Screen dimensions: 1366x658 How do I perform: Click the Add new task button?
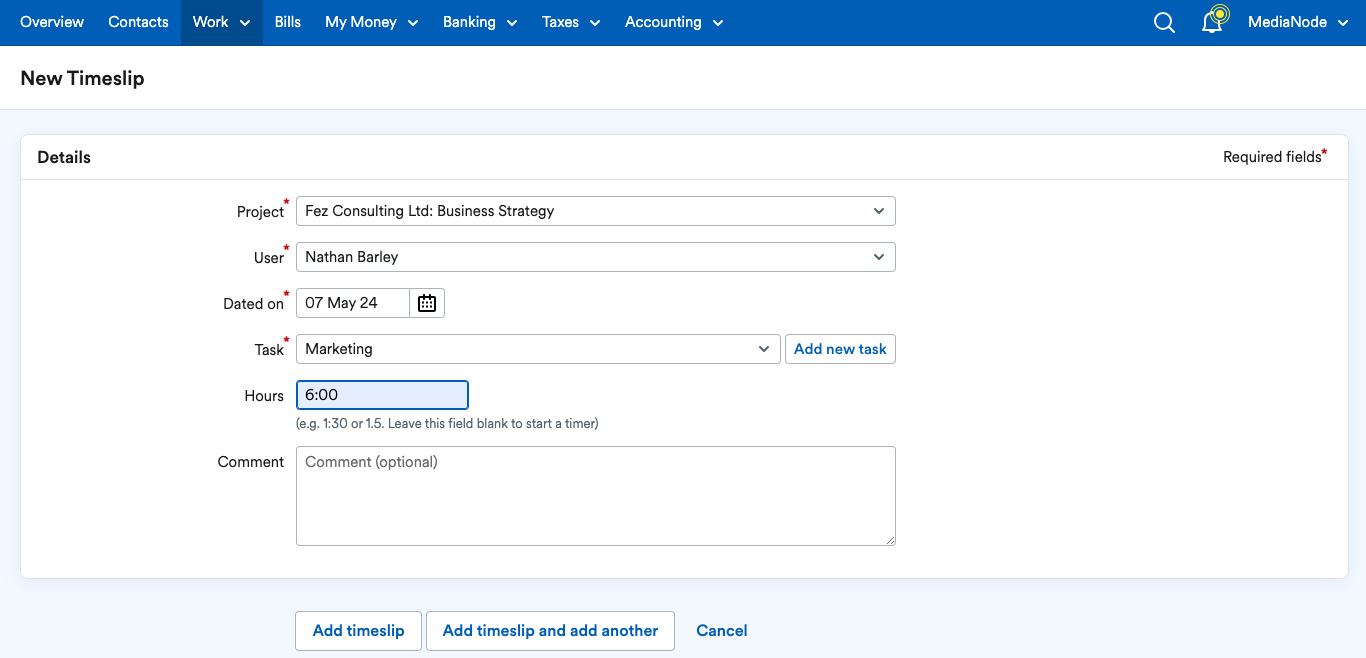pyautogui.click(x=840, y=349)
